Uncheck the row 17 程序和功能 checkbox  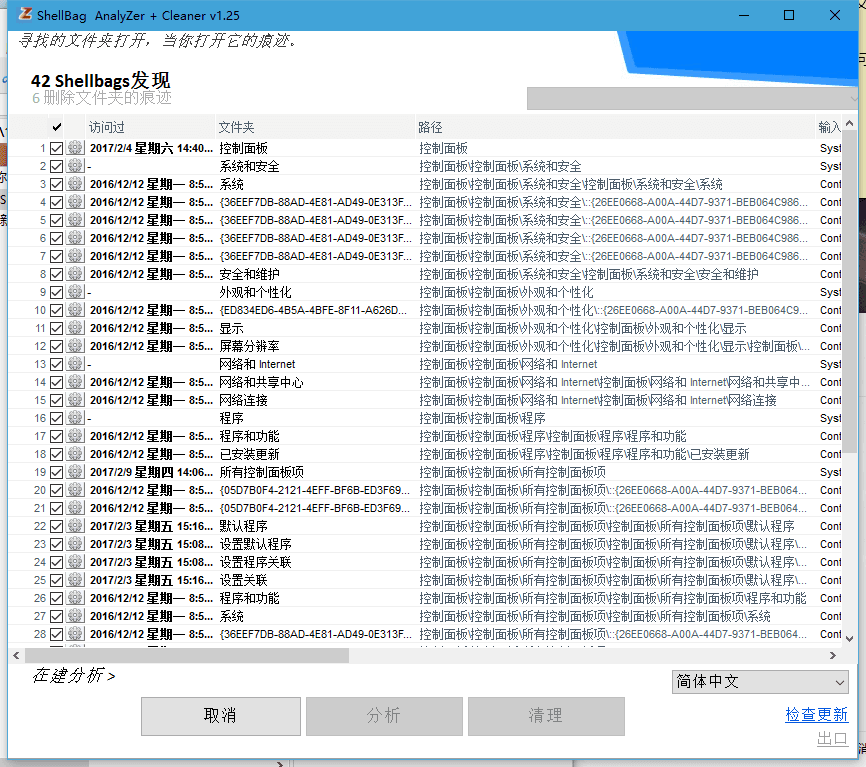tap(56, 436)
